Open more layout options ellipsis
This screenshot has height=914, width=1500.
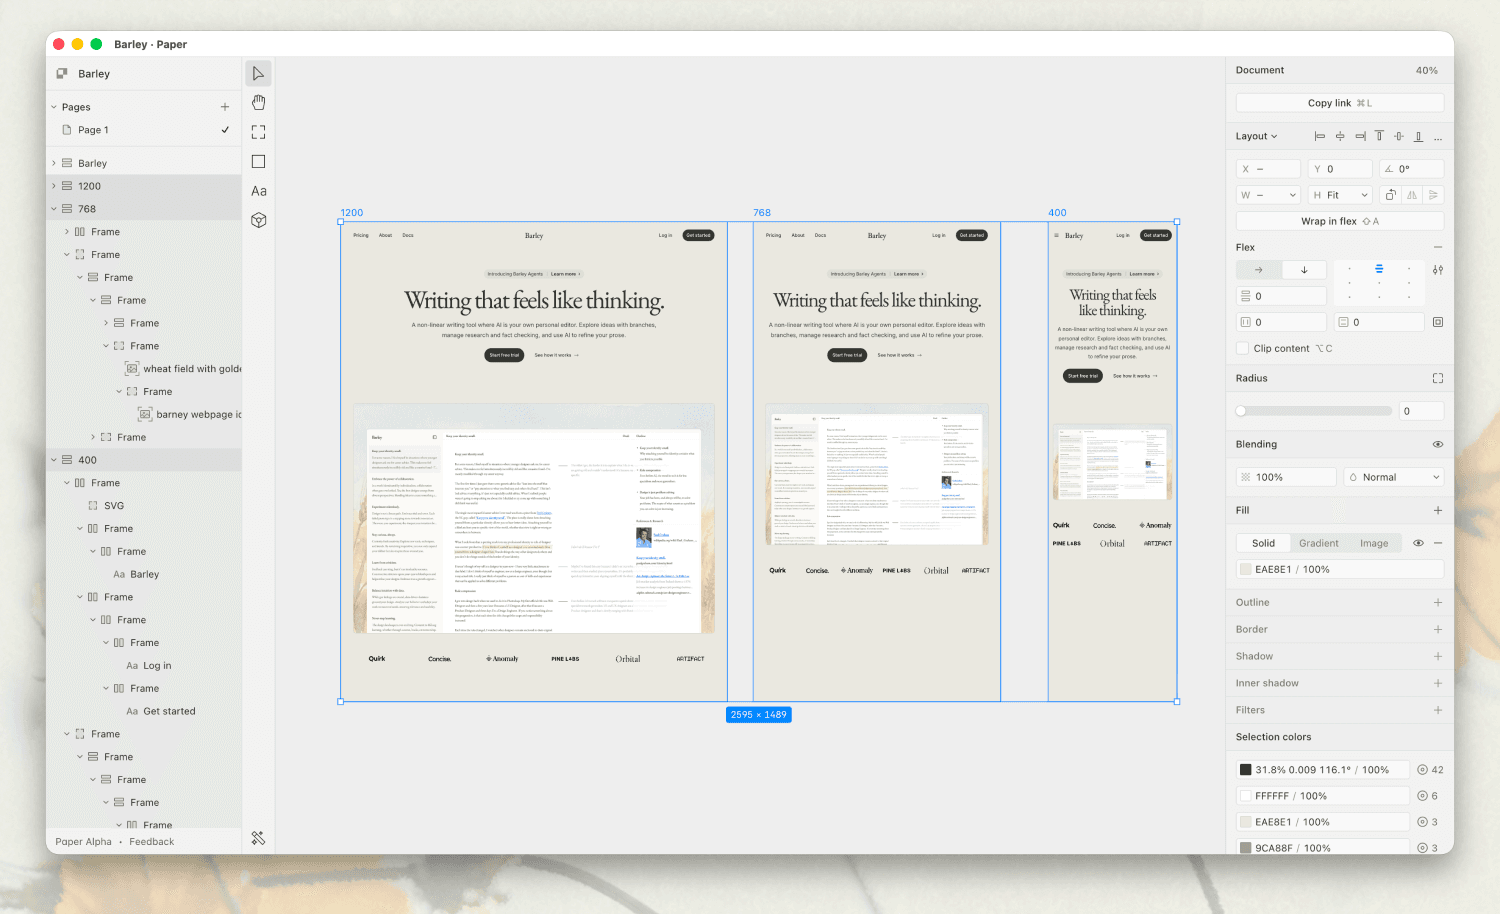(x=1438, y=138)
